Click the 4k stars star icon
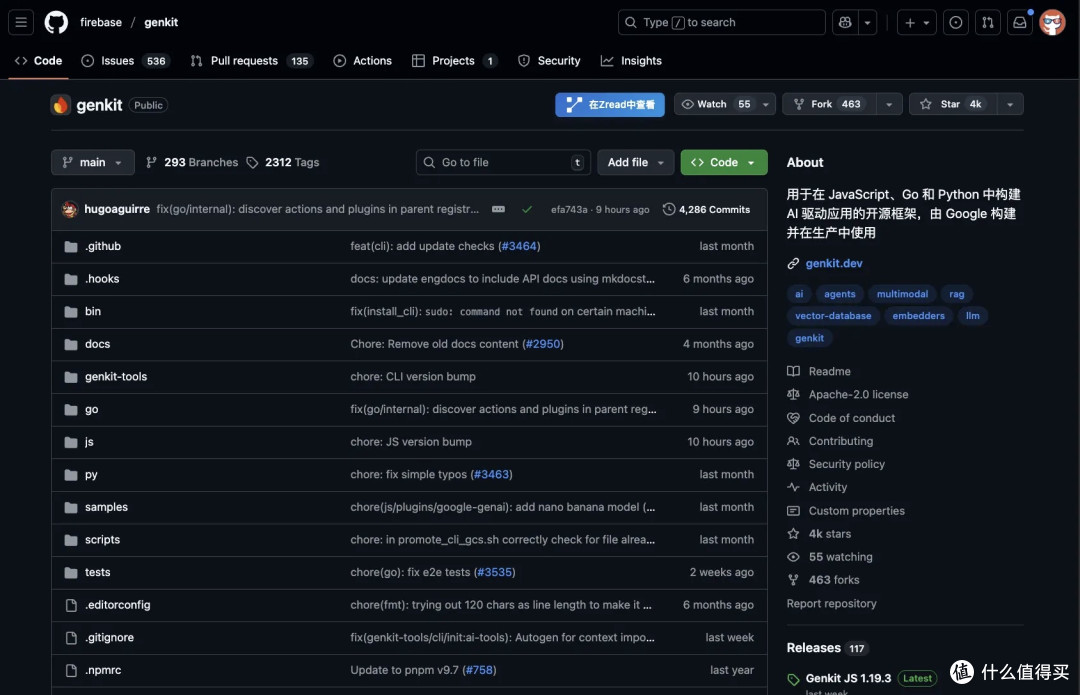 coord(793,534)
